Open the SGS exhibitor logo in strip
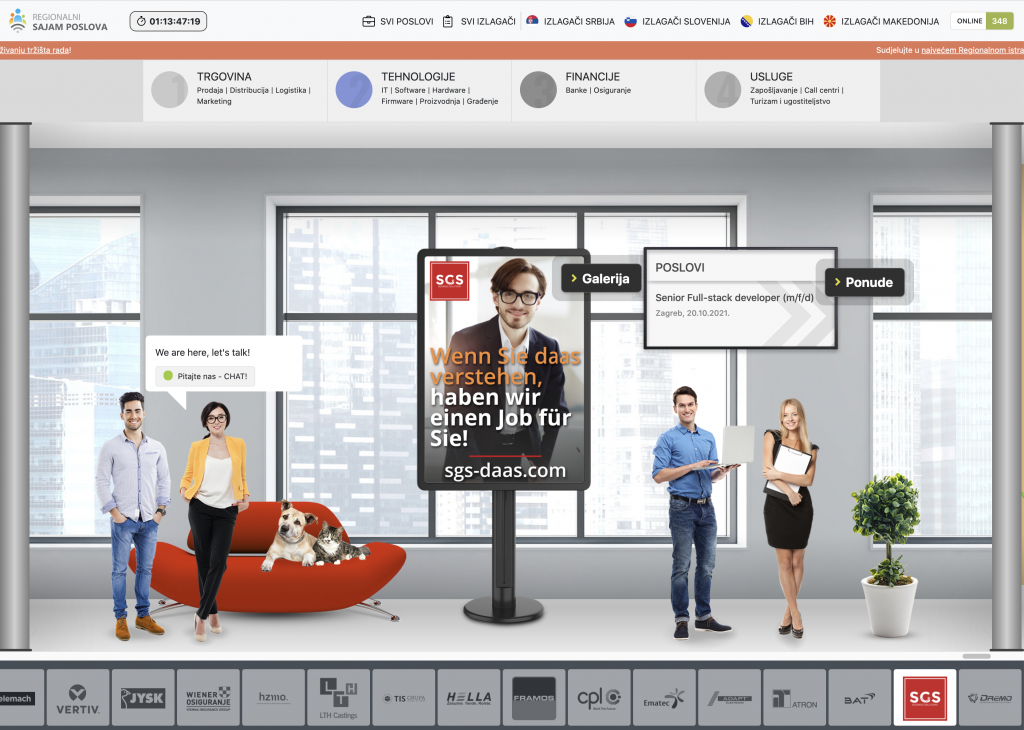The height and width of the screenshot is (730, 1024). coord(925,697)
